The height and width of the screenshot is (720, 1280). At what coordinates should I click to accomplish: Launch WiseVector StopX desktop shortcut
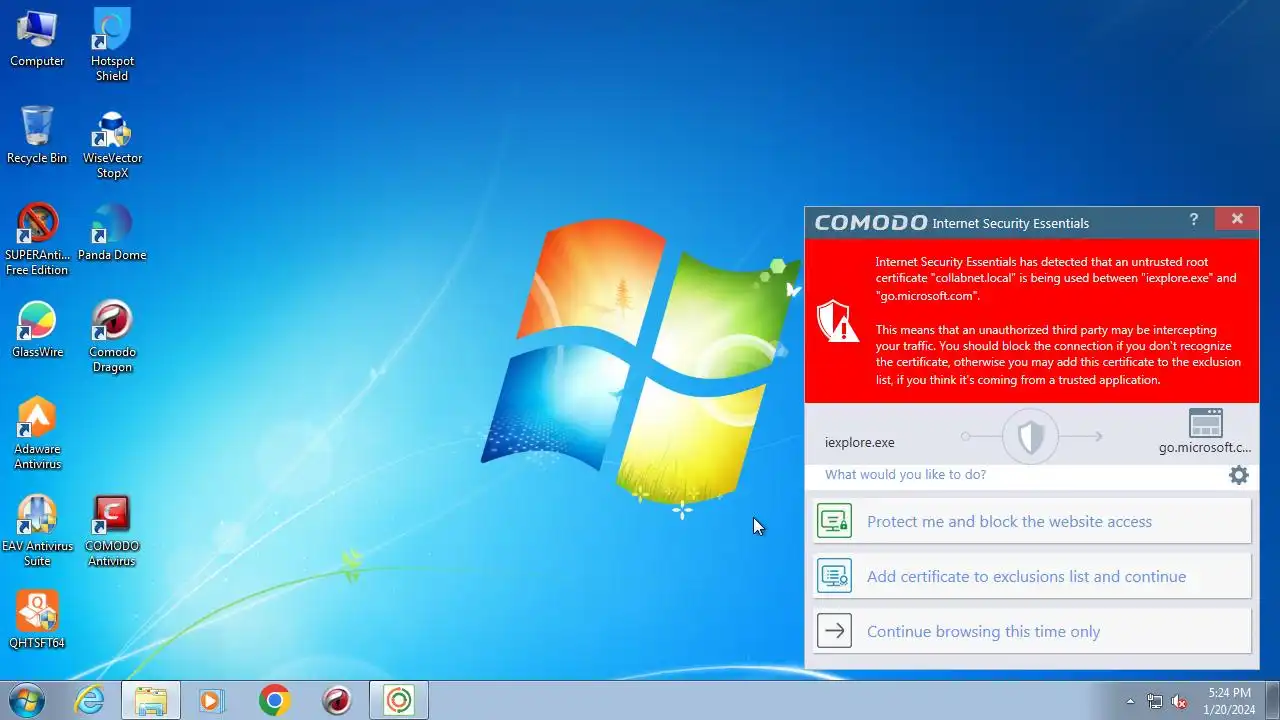(112, 143)
